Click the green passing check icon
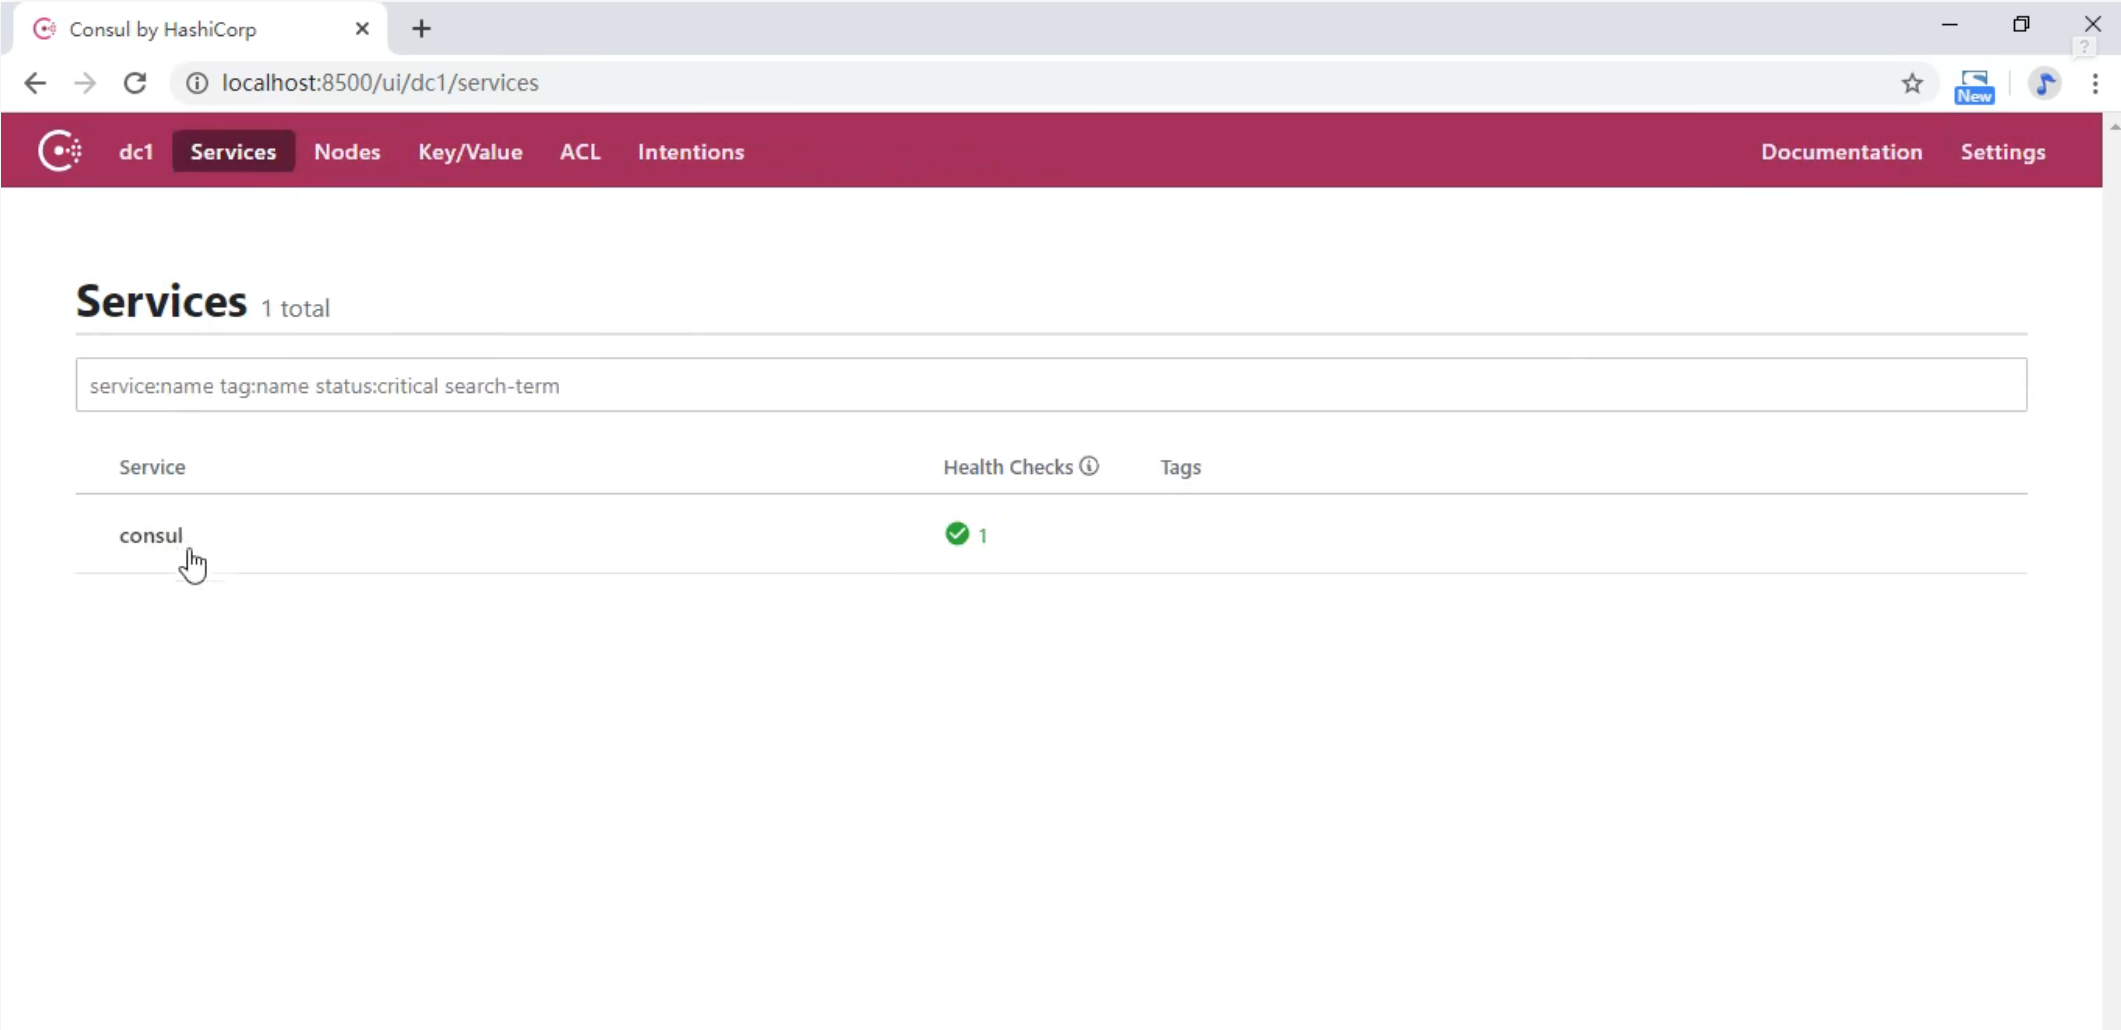The image size is (2121, 1030). coord(957,534)
